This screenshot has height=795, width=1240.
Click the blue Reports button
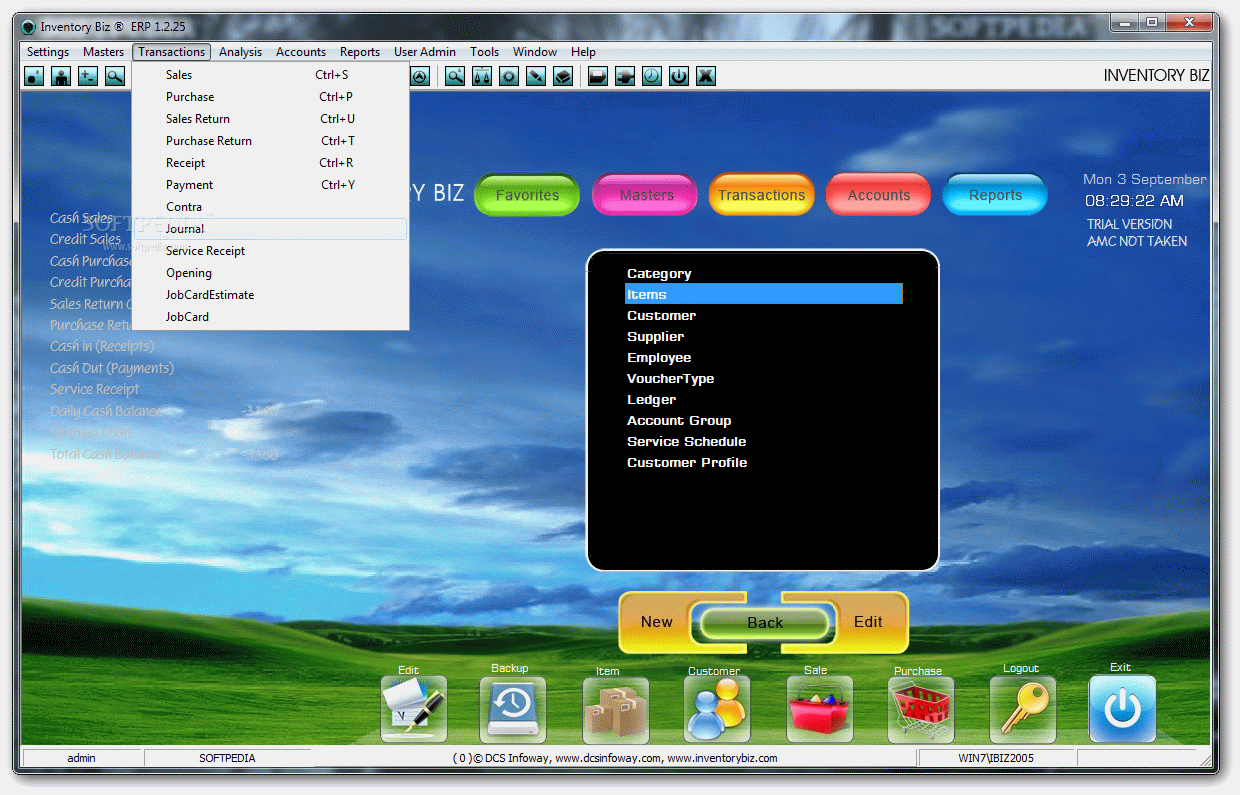pyautogui.click(x=995, y=195)
